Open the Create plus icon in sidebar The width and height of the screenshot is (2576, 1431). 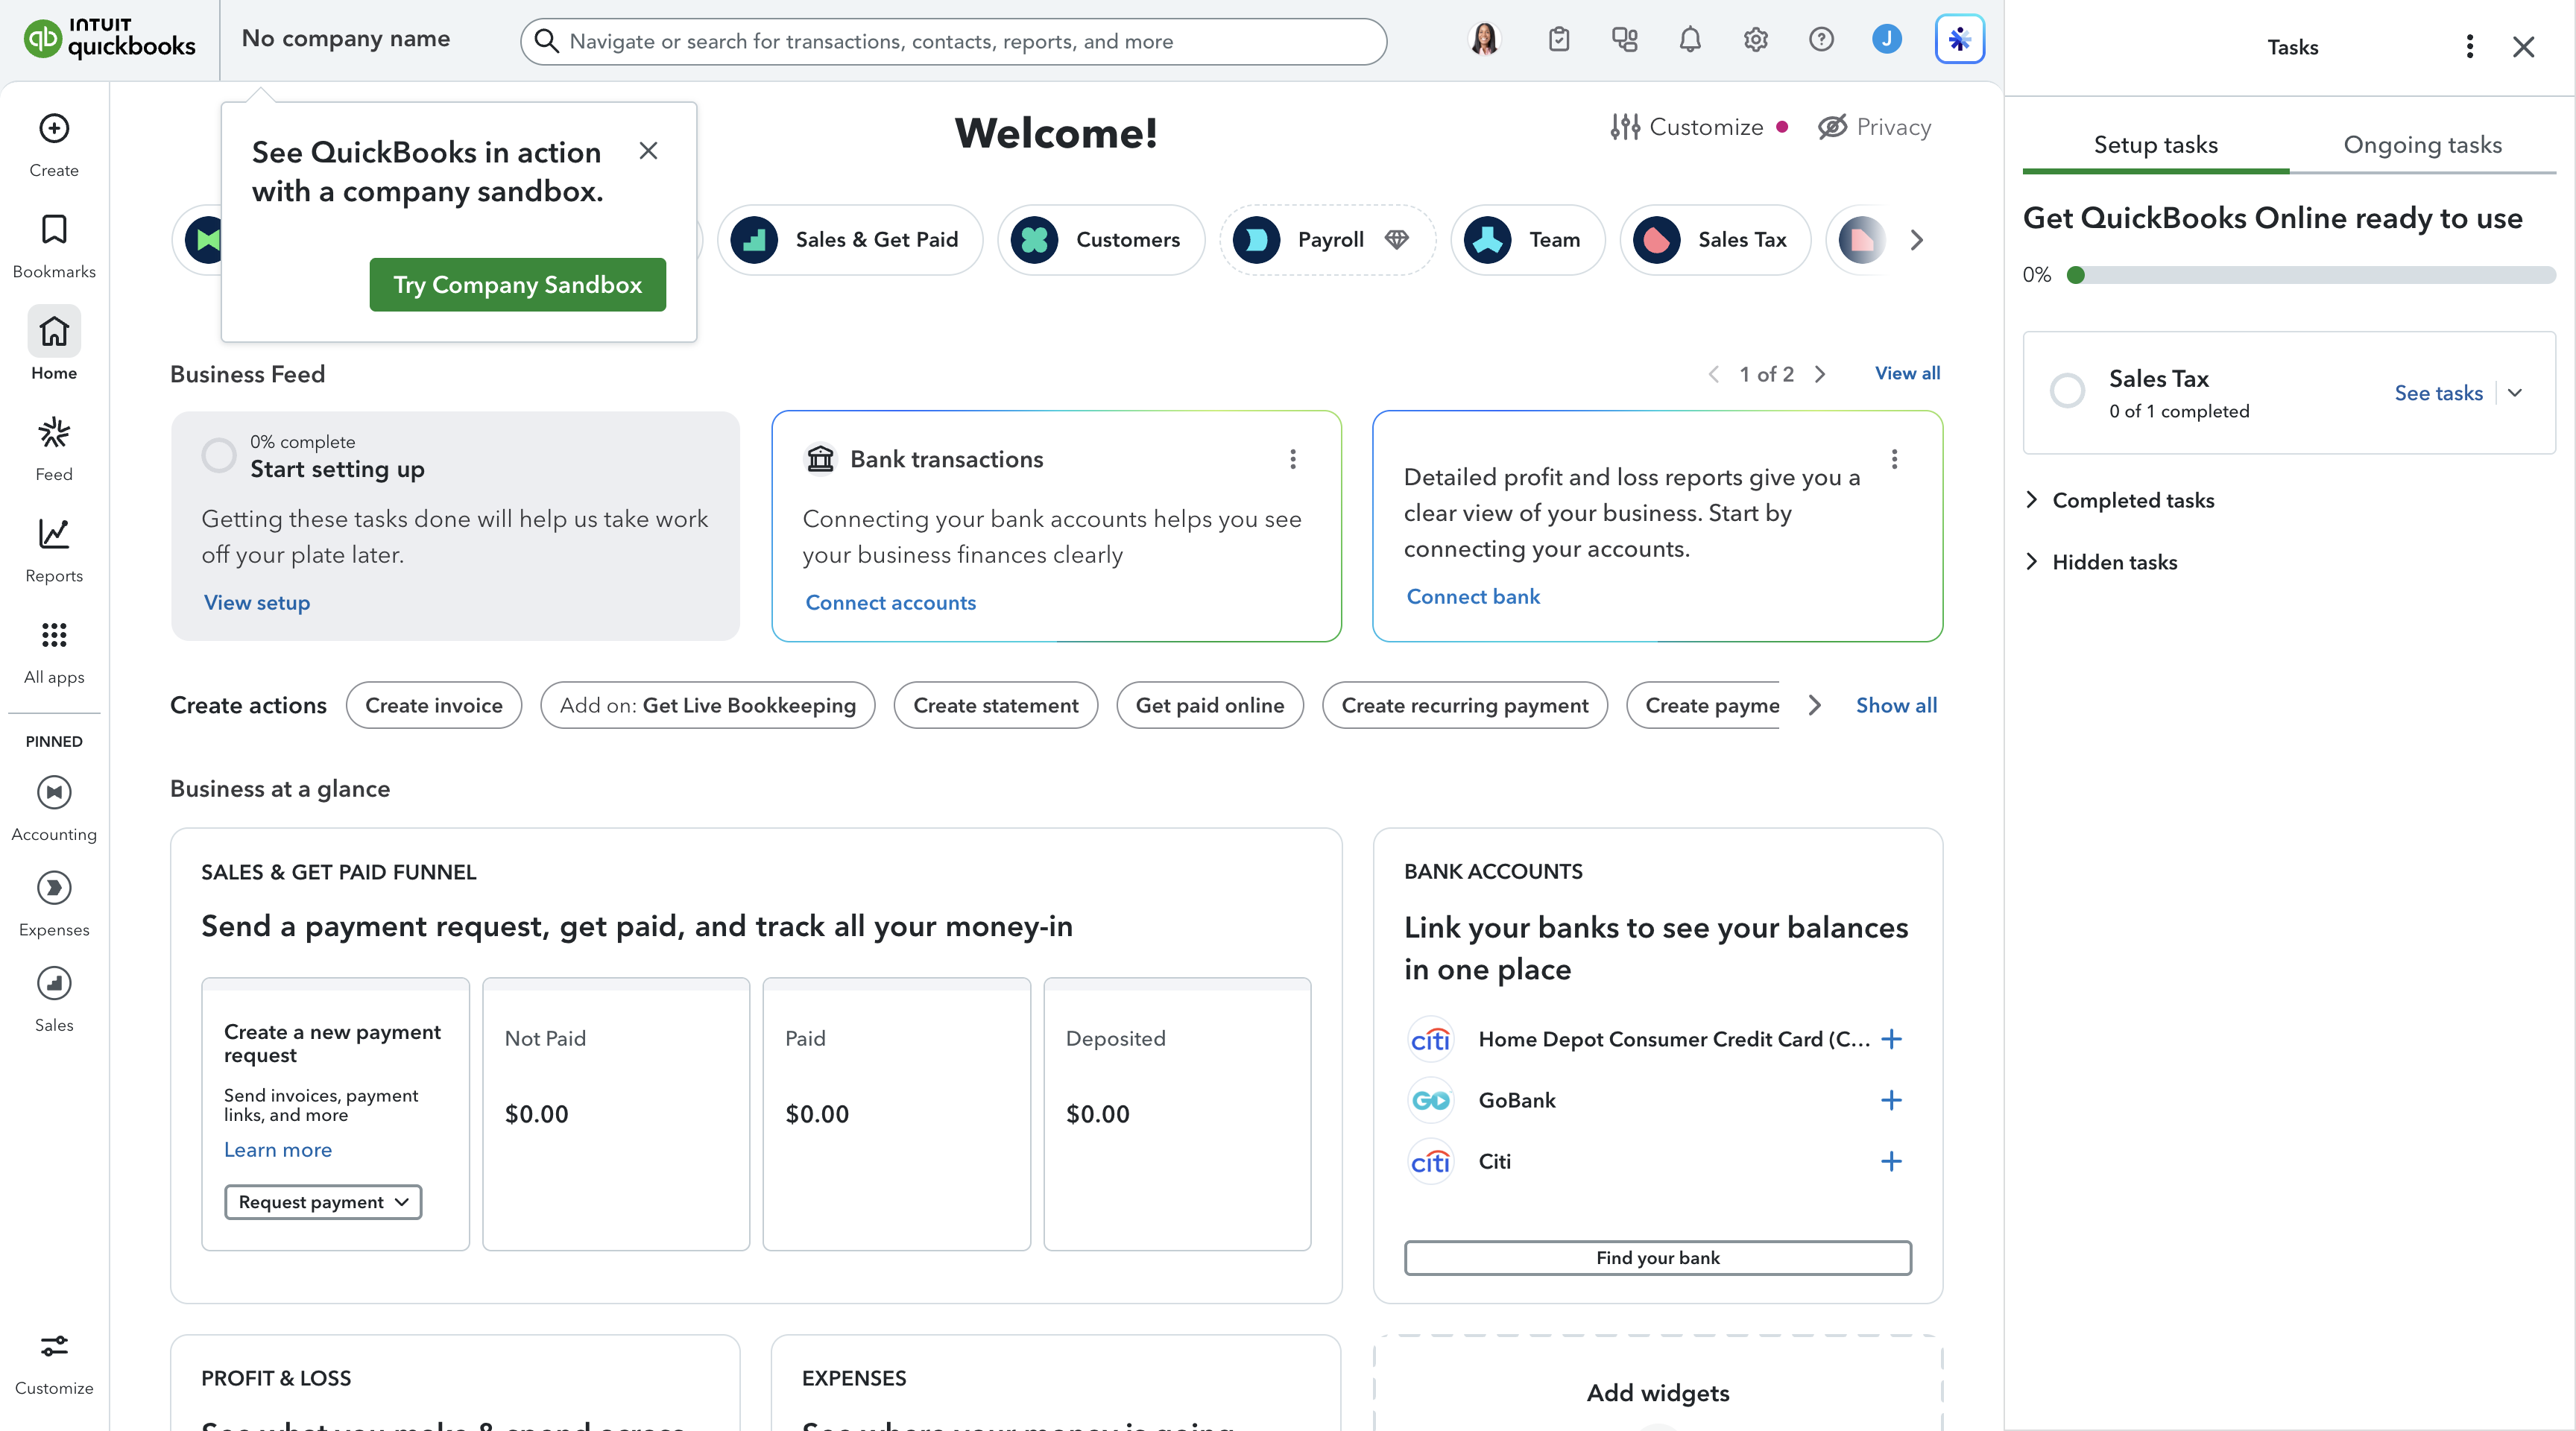coord(54,129)
